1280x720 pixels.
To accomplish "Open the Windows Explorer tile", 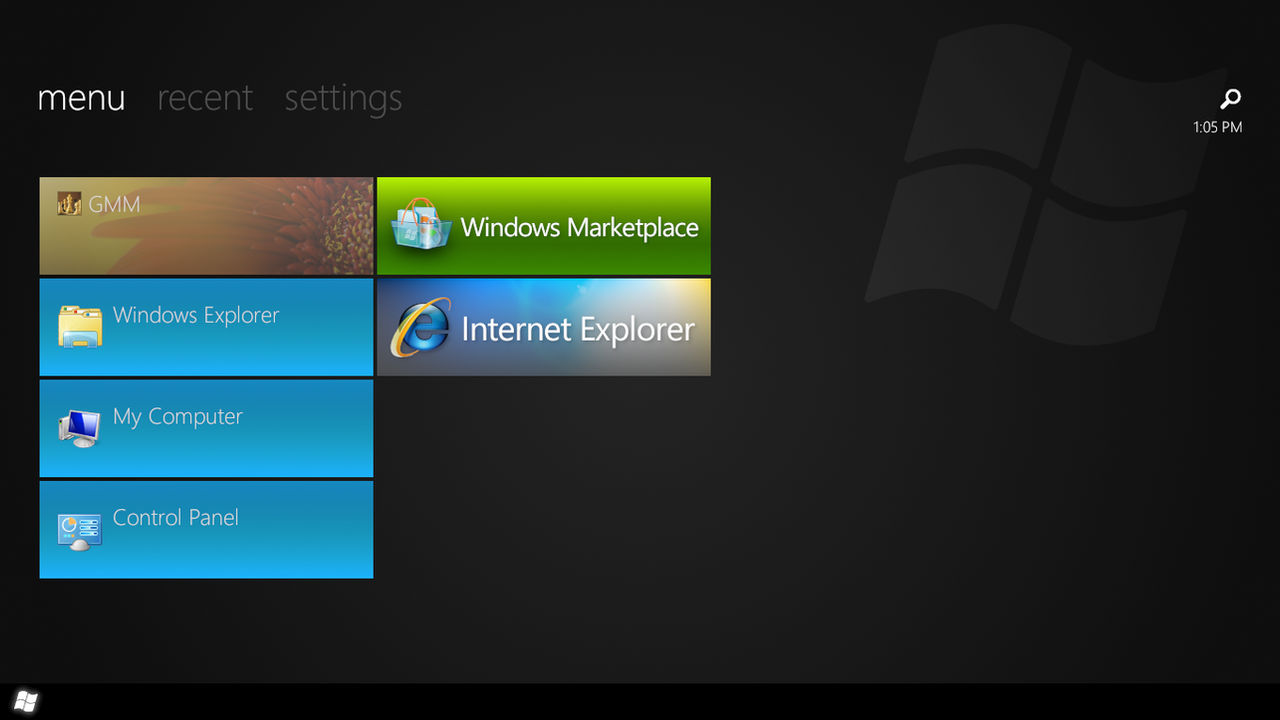I will 206,327.
